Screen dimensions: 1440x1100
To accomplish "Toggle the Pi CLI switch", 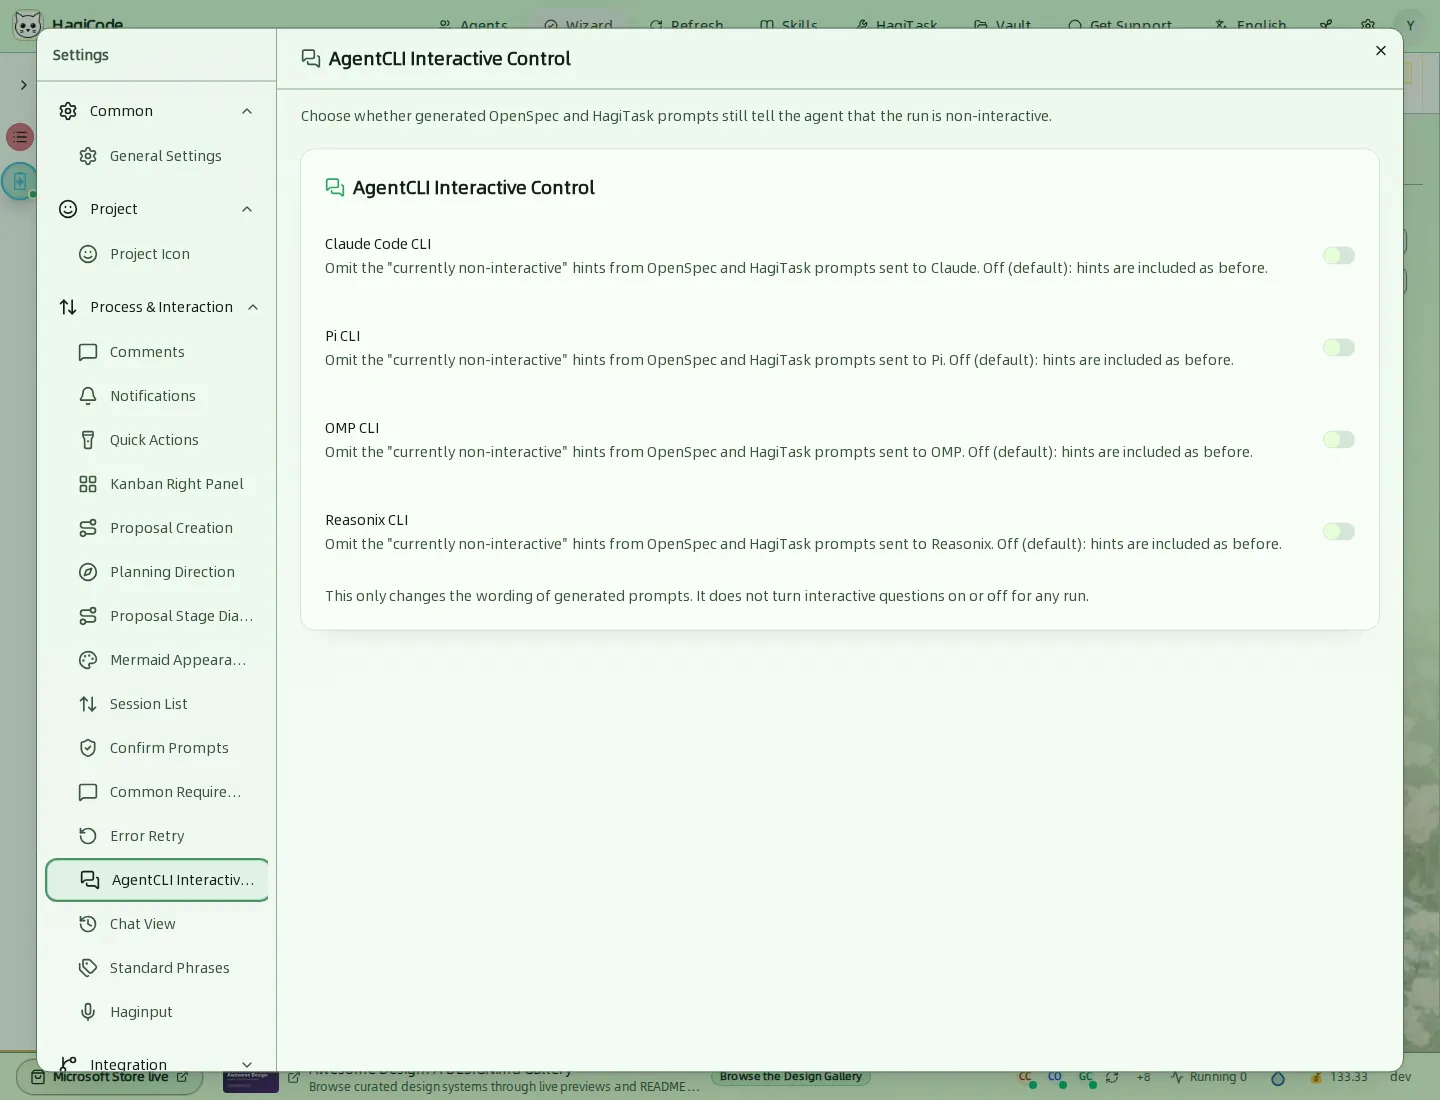I will [1339, 348].
